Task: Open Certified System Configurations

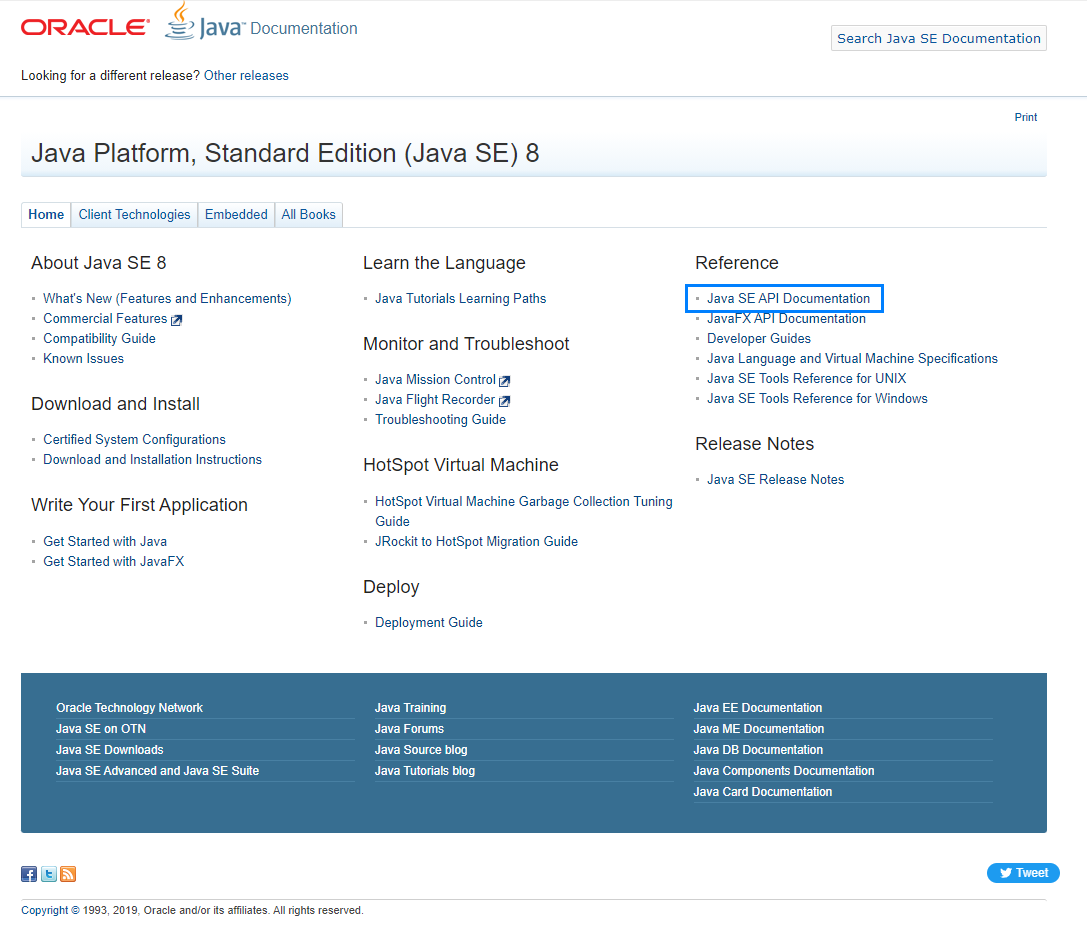Action: pos(134,440)
